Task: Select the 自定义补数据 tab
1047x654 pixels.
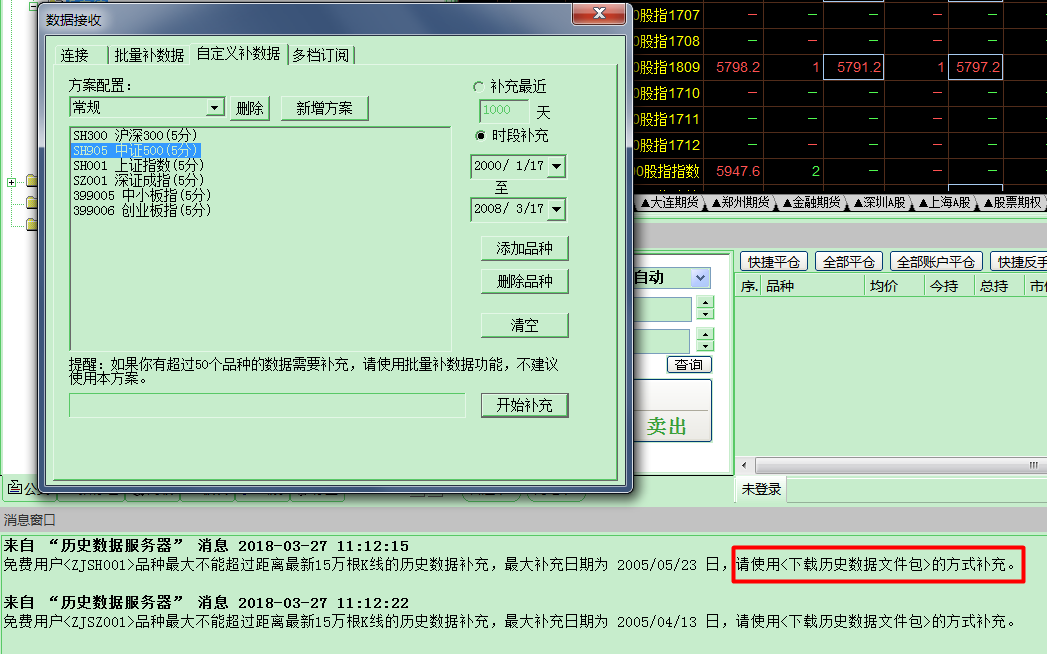Action: pyautogui.click(x=238, y=53)
